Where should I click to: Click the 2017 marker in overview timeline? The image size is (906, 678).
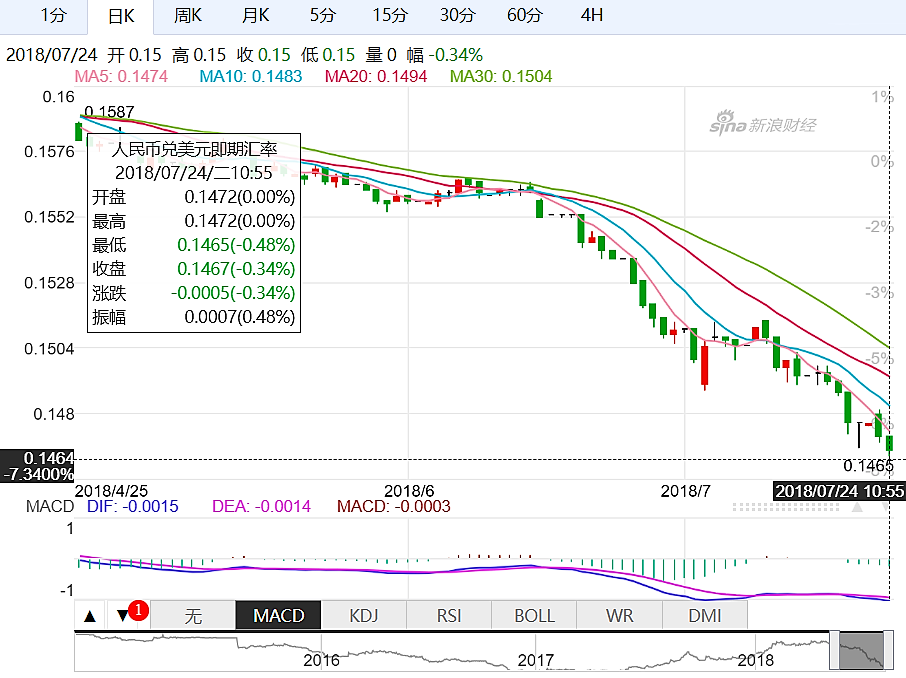coord(536,660)
